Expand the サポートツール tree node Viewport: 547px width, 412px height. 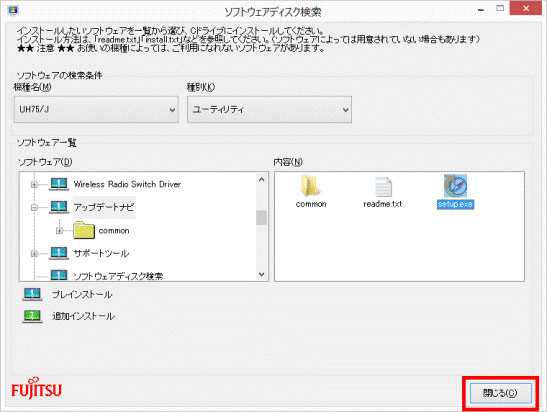pos(34,254)
